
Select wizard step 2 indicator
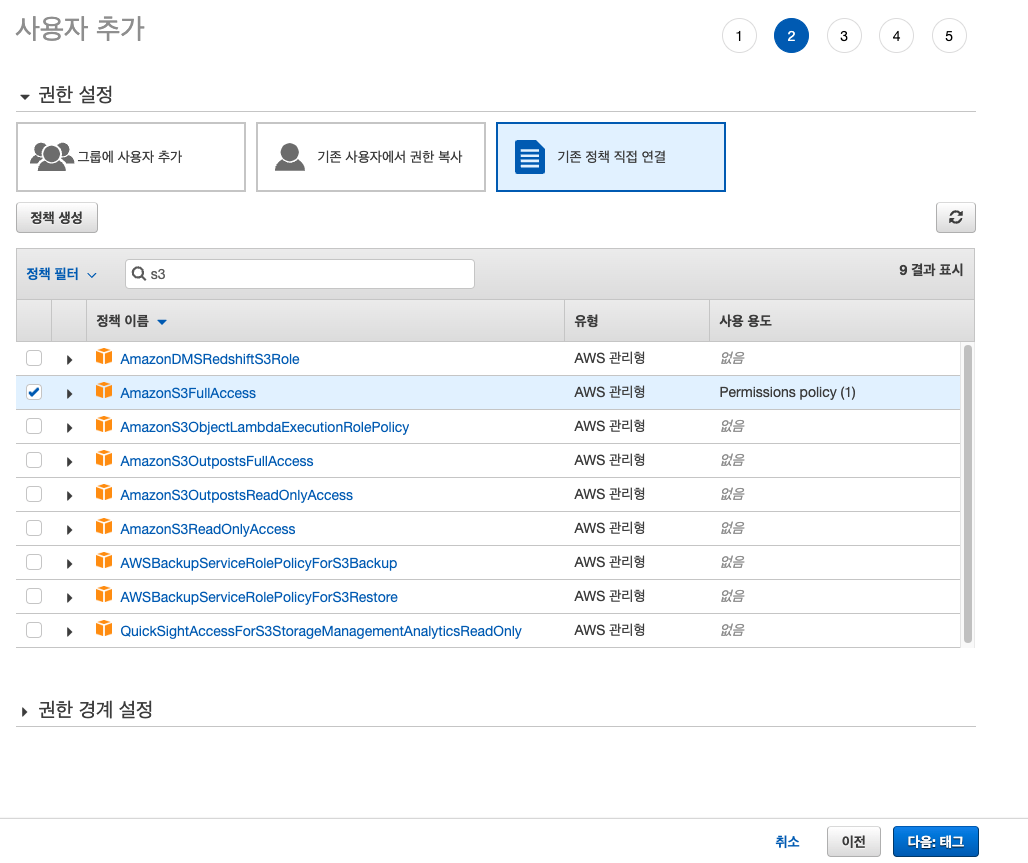pos(791,36)
